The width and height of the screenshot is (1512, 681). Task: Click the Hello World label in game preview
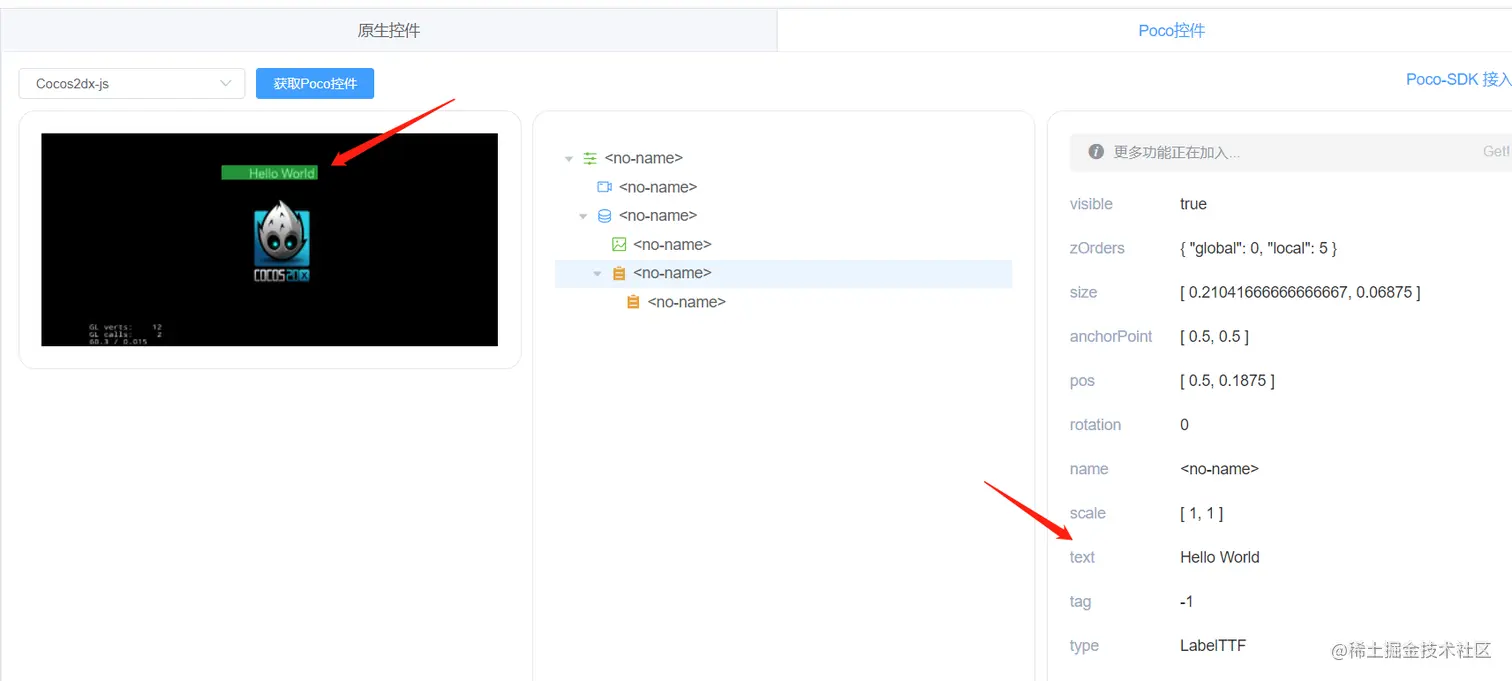pyautogui.click(x=270, y=173)
